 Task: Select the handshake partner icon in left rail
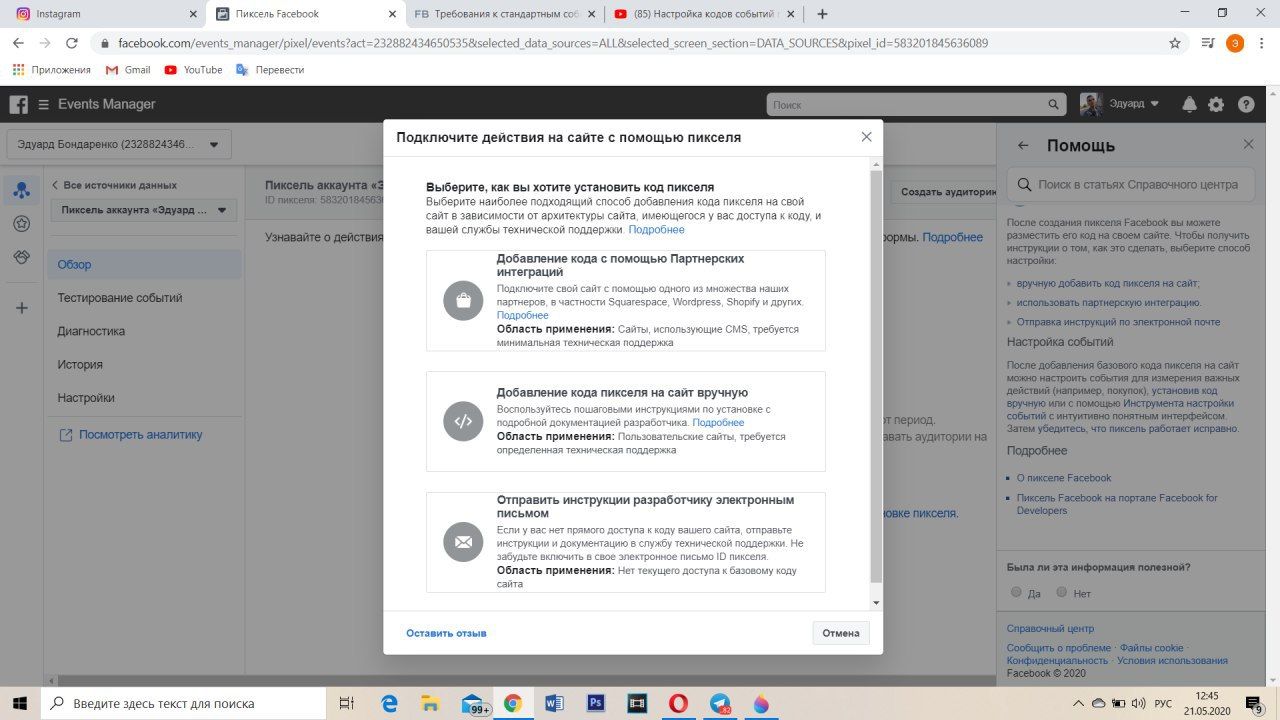coord(21,257)
